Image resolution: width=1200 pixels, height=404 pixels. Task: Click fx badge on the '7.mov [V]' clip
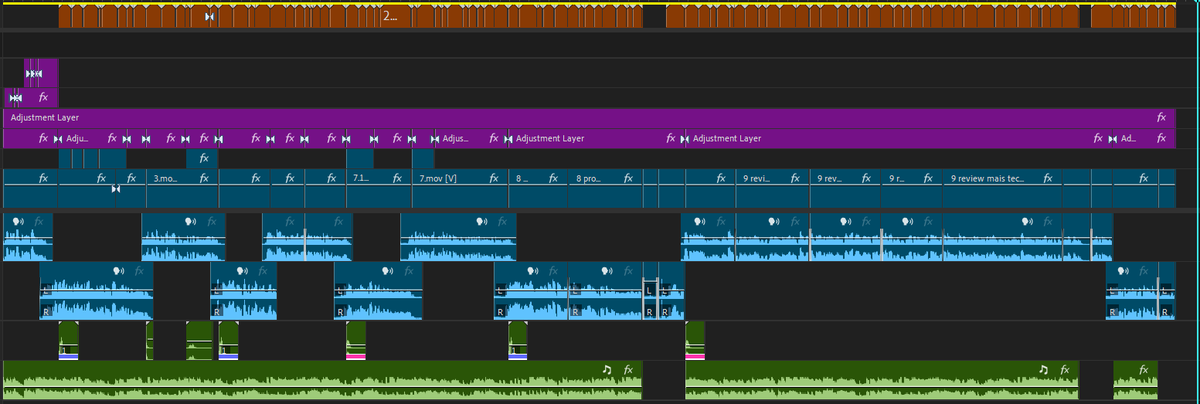click(x=494, y=179)
